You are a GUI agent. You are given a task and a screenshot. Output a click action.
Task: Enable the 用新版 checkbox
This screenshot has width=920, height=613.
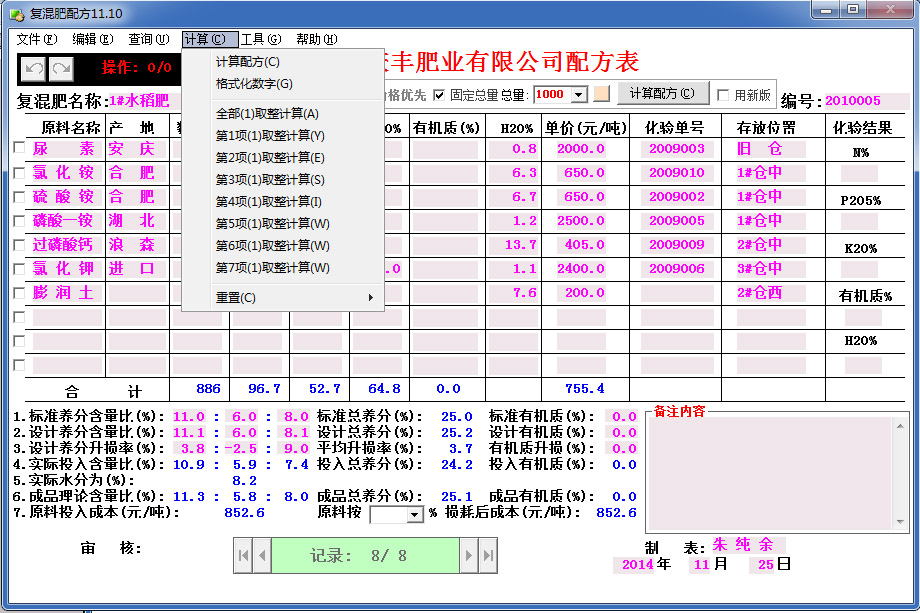724,93
